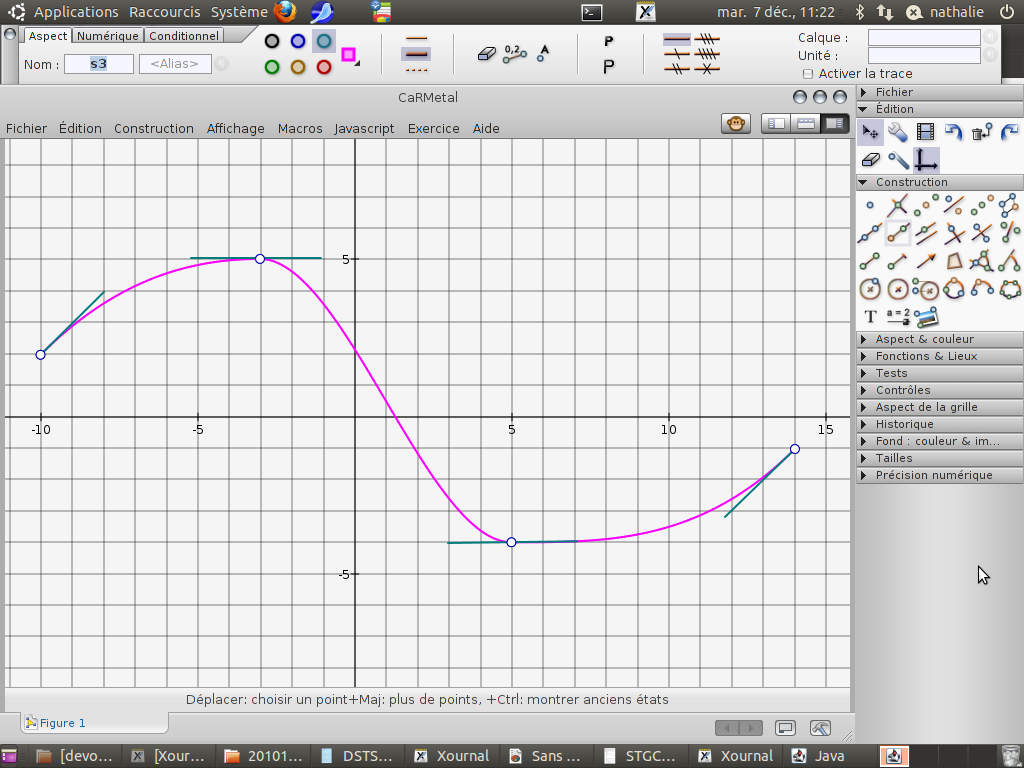Click the Nom input field

tap(98, 64)
